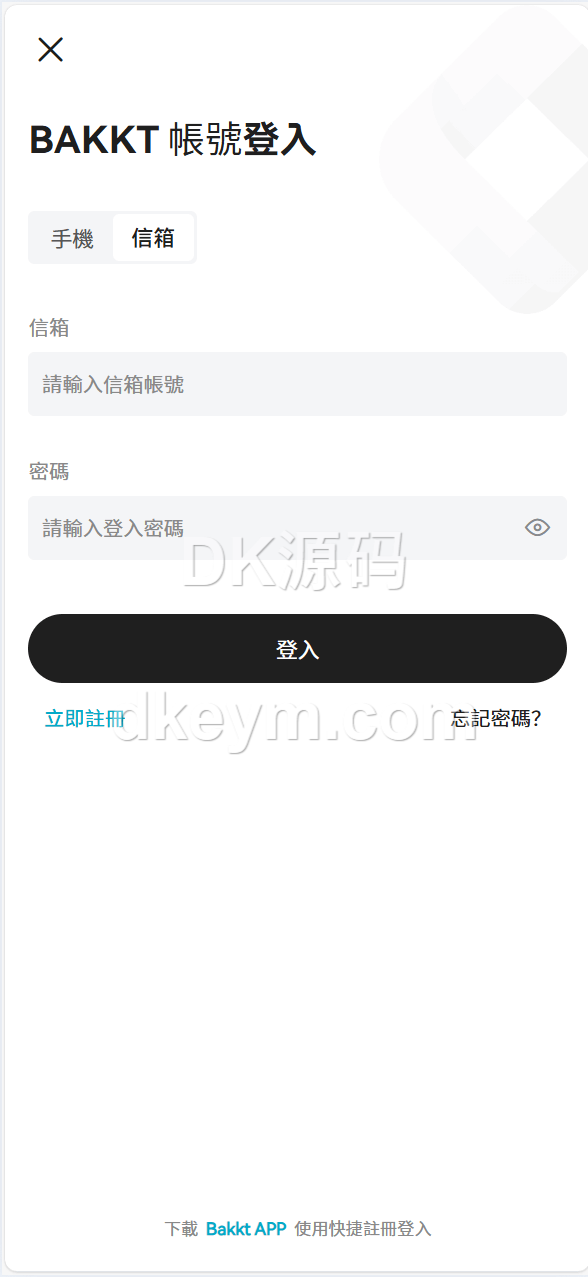Open the Bakkt APP download link
Screen dimensions: 588x1277
click(x=246, y=1229)
